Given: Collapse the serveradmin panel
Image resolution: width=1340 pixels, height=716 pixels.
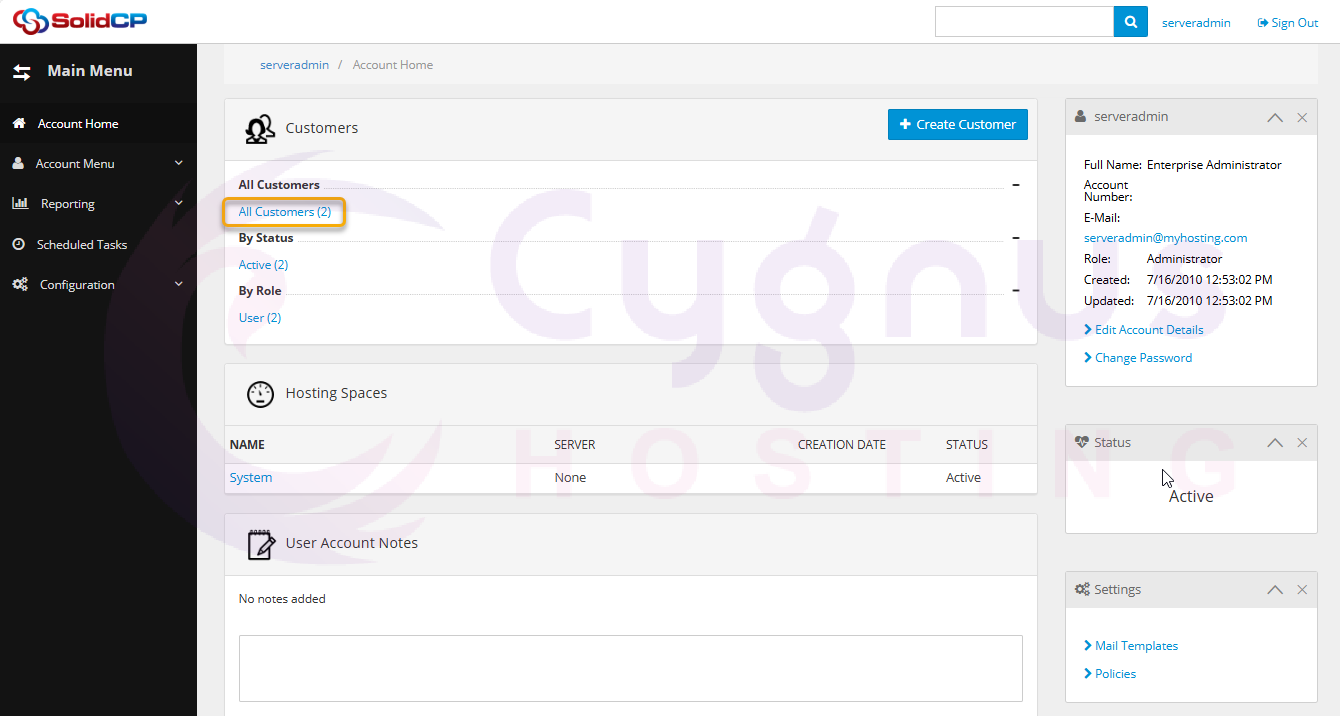Looking at the screenshot, I should (x=1275, y=118).
